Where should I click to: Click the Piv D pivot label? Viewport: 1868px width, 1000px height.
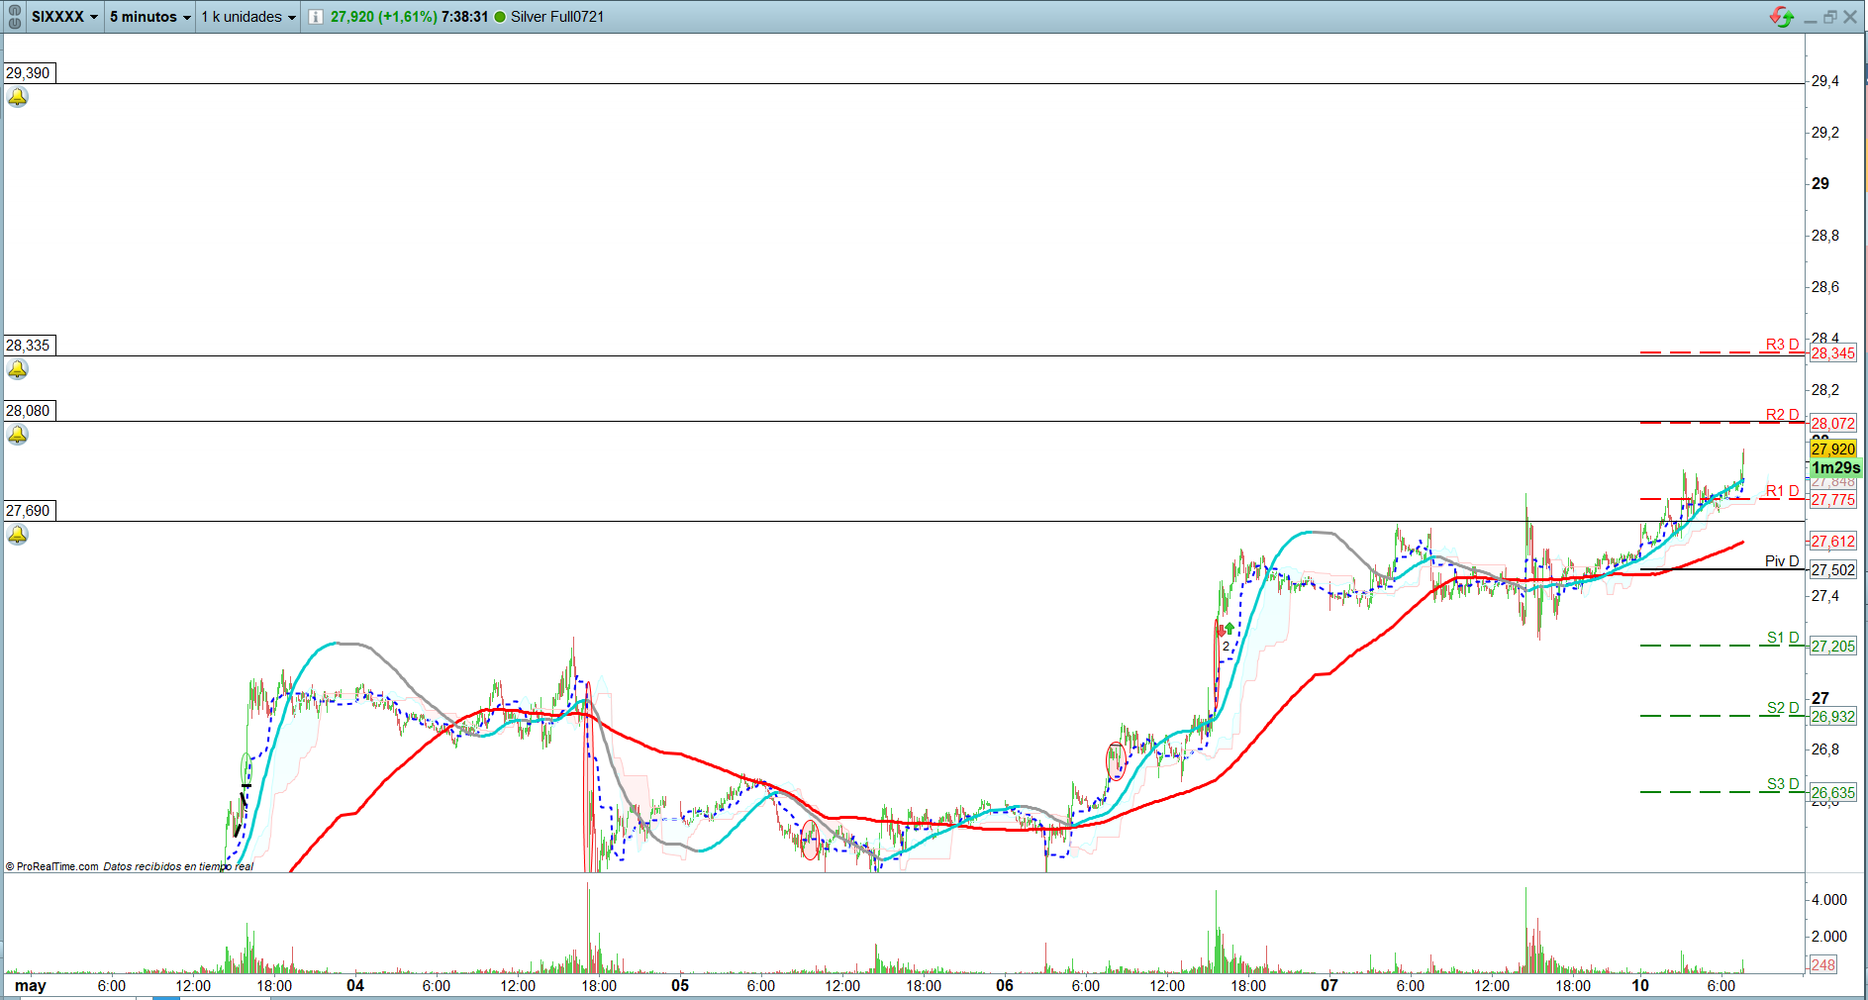(x=1781, y=561)
